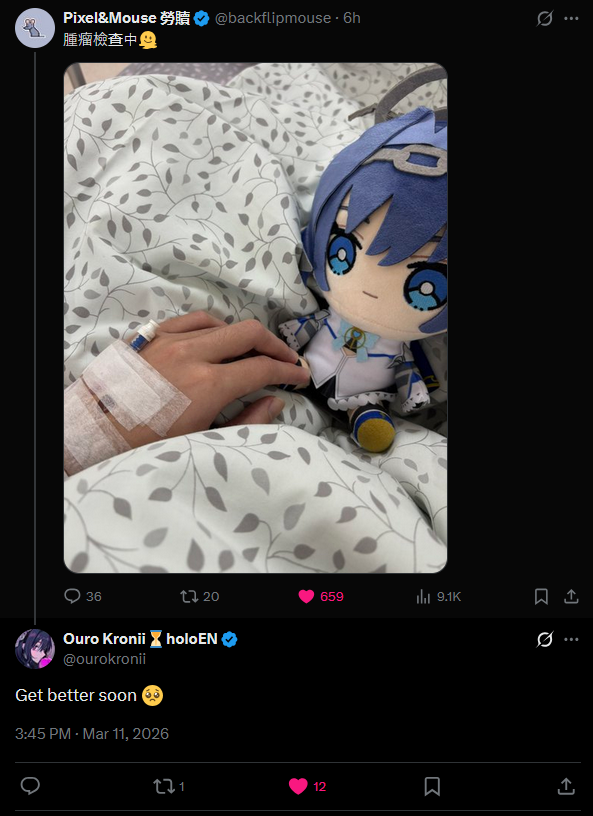The image size is (593, 816).
Task: View analytics showing 9.1K views
Action: [x=438, y=596]
